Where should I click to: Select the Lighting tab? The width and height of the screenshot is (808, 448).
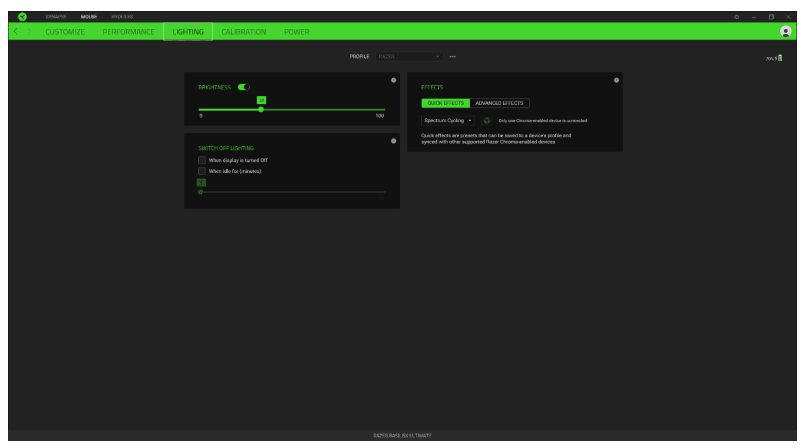click(x=188, y=31)
